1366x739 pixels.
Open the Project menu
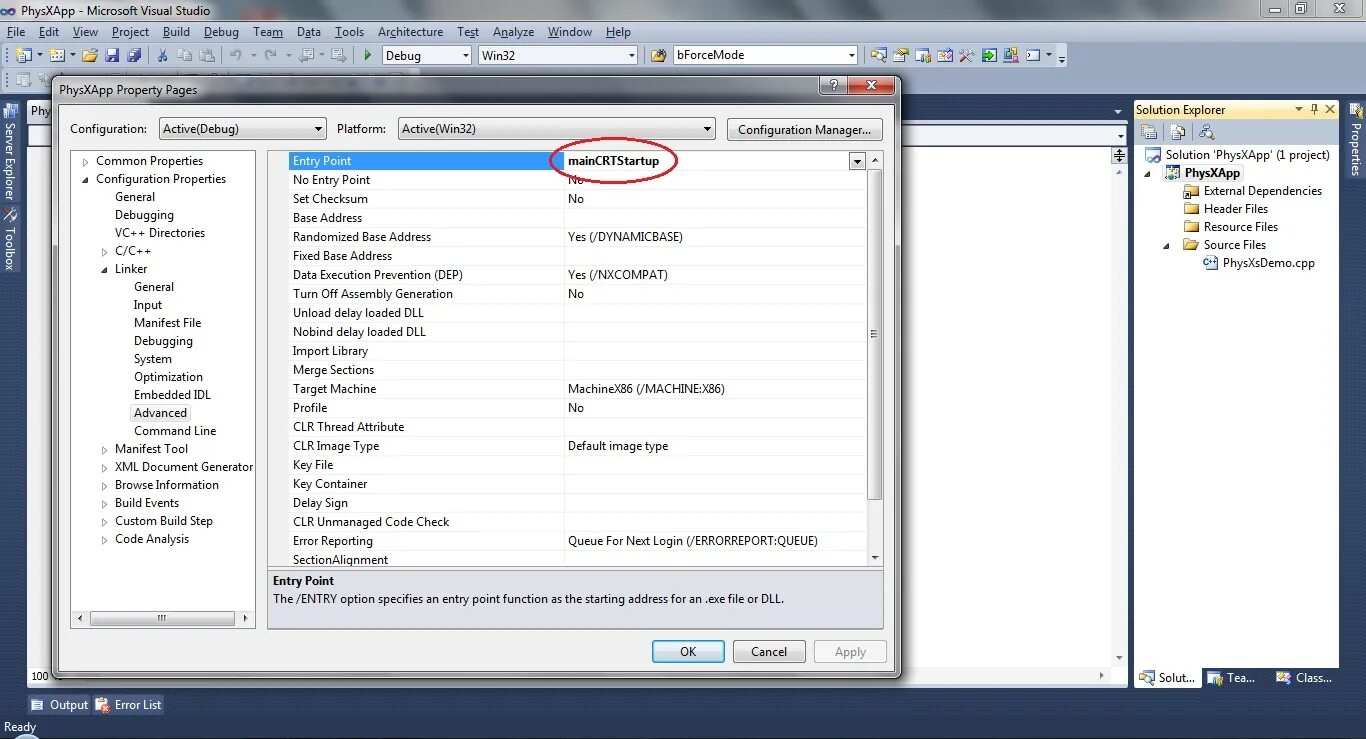130,31
